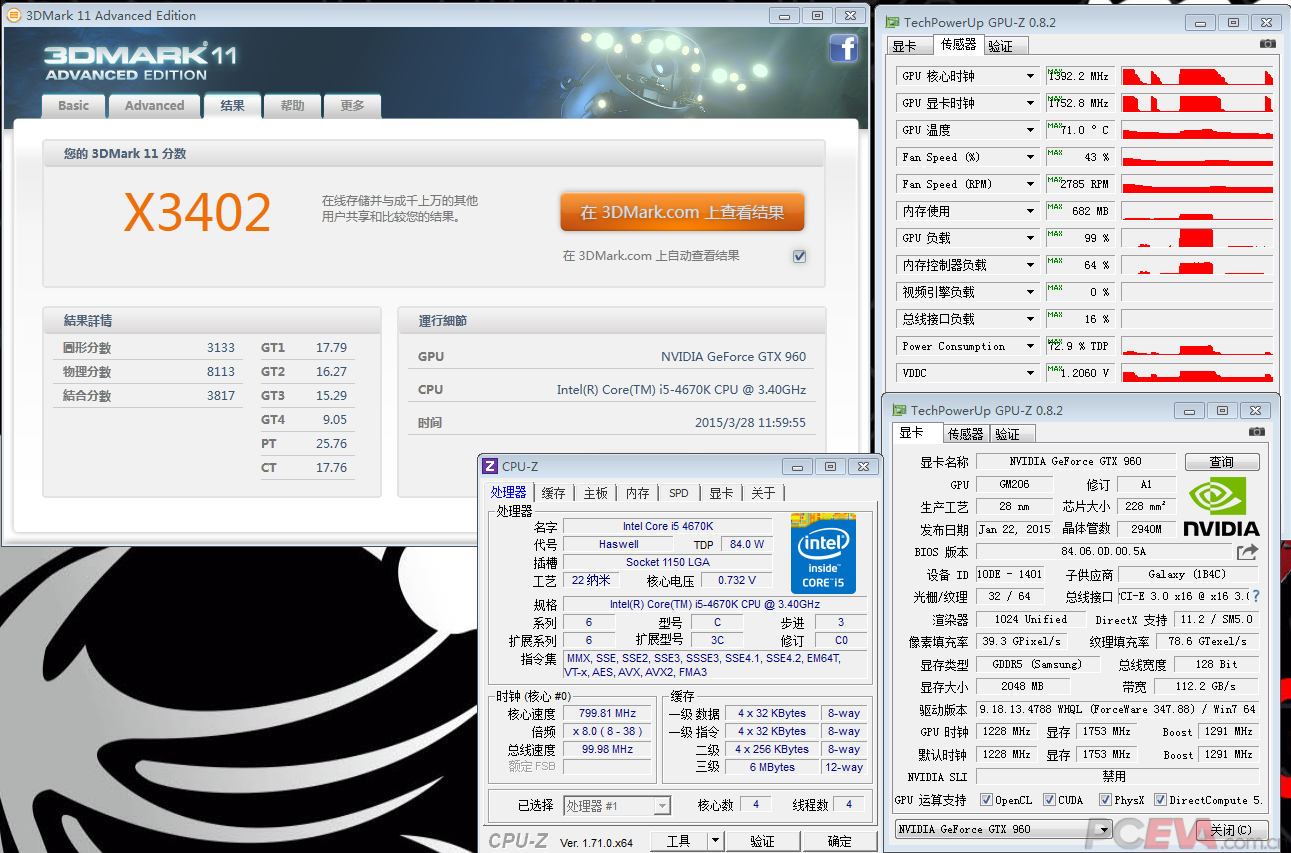Click the 内存控制器负载 sensor graph

click(1197, 265)
